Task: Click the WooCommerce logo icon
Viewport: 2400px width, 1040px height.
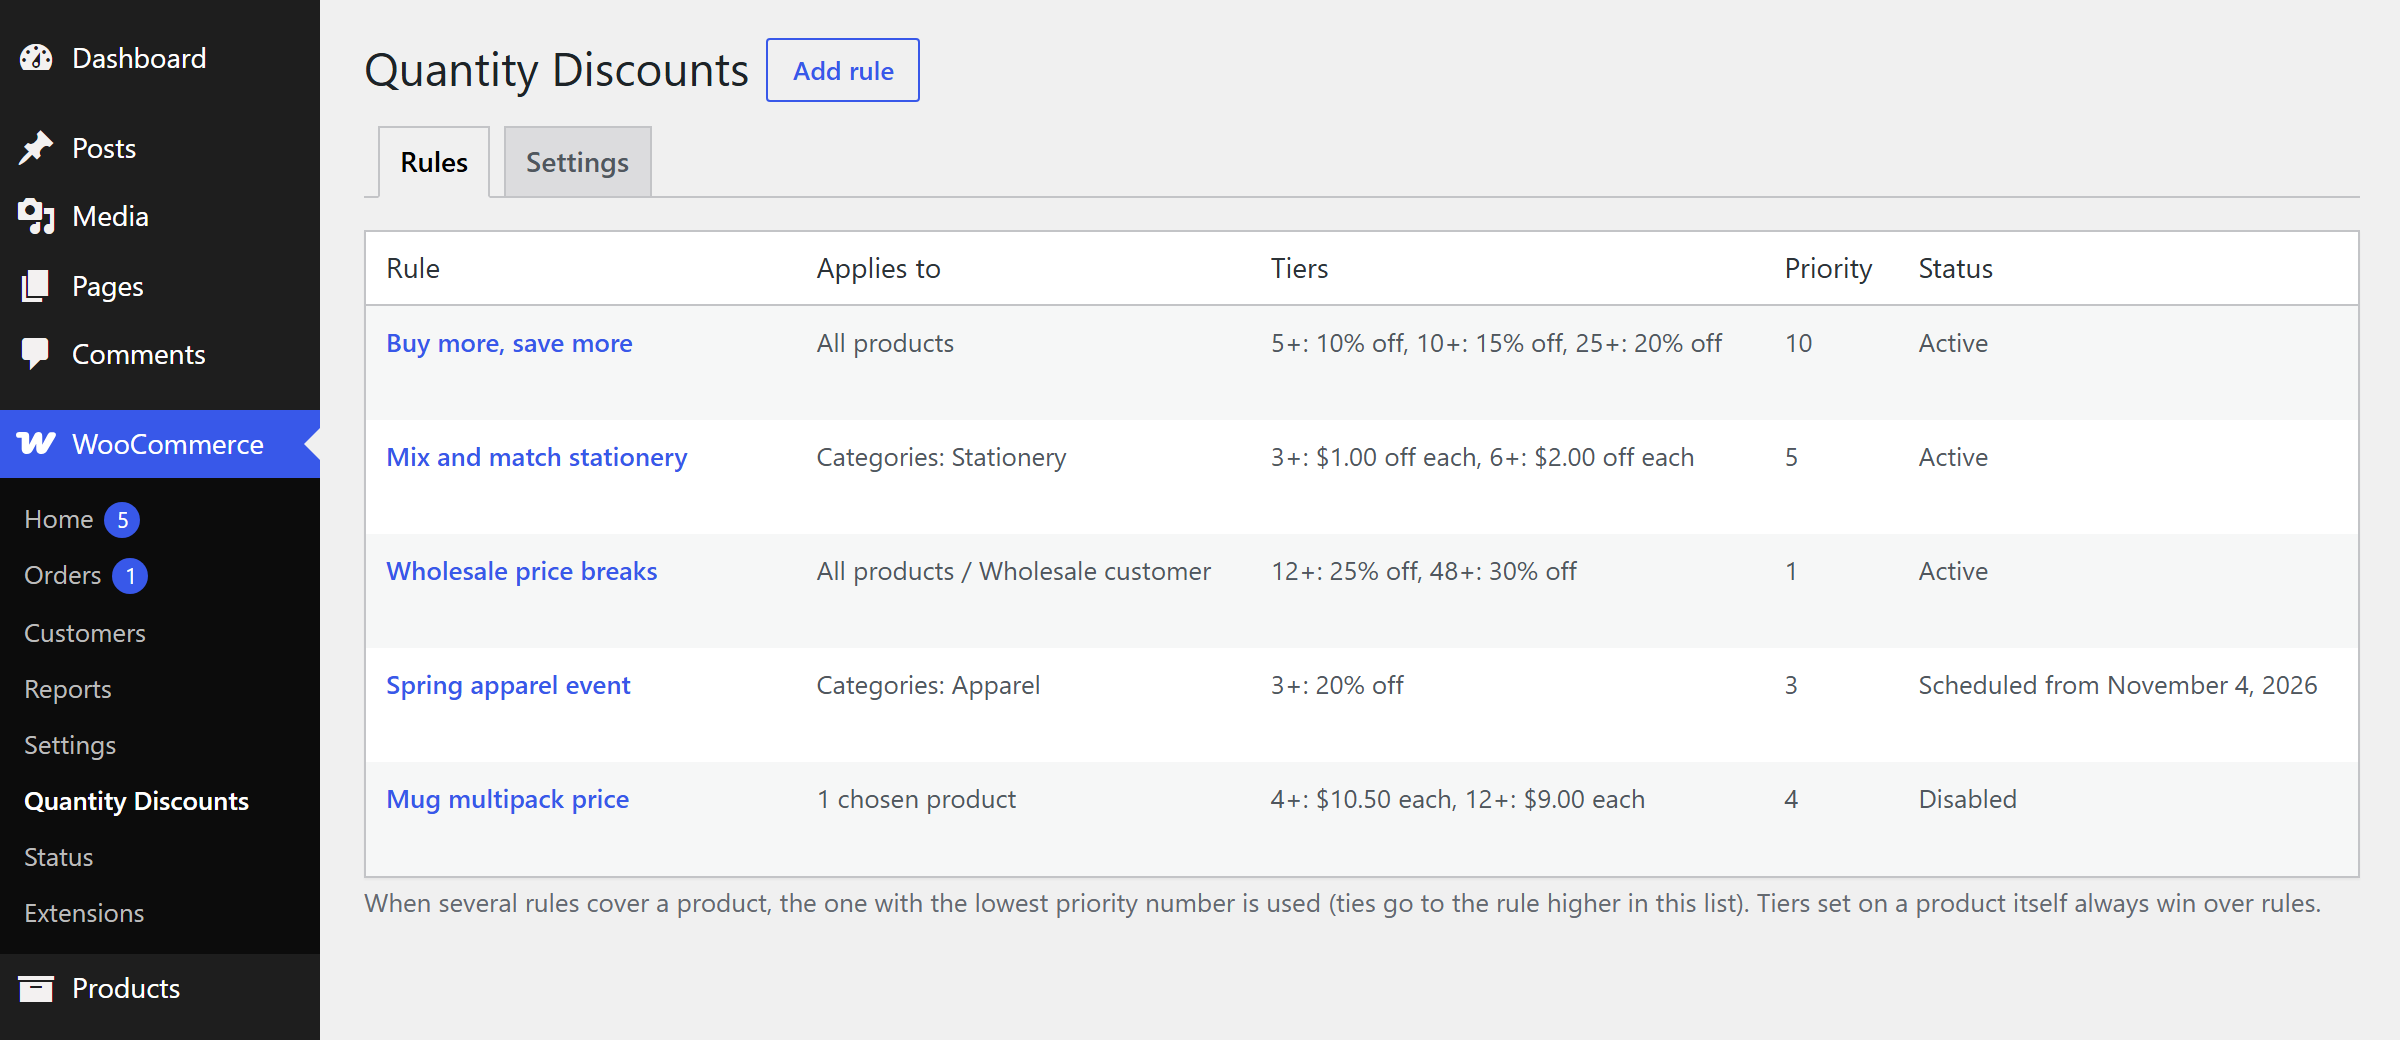Action: point(36,444)
